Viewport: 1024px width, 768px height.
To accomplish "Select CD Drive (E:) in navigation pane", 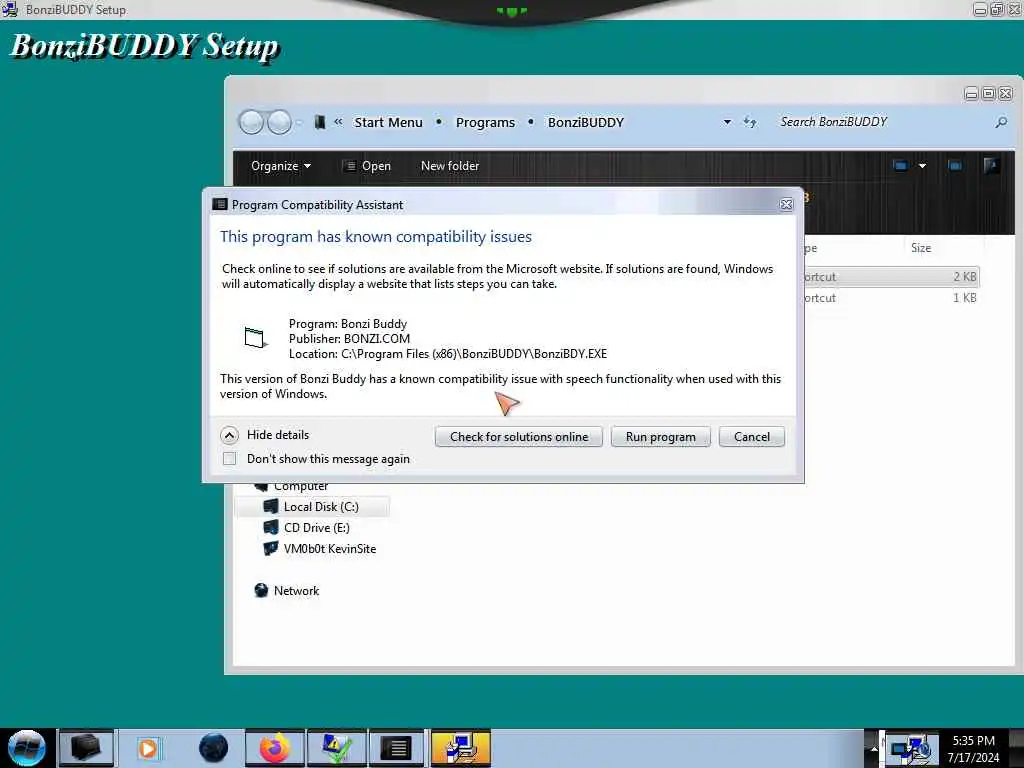I will (317, 528).
